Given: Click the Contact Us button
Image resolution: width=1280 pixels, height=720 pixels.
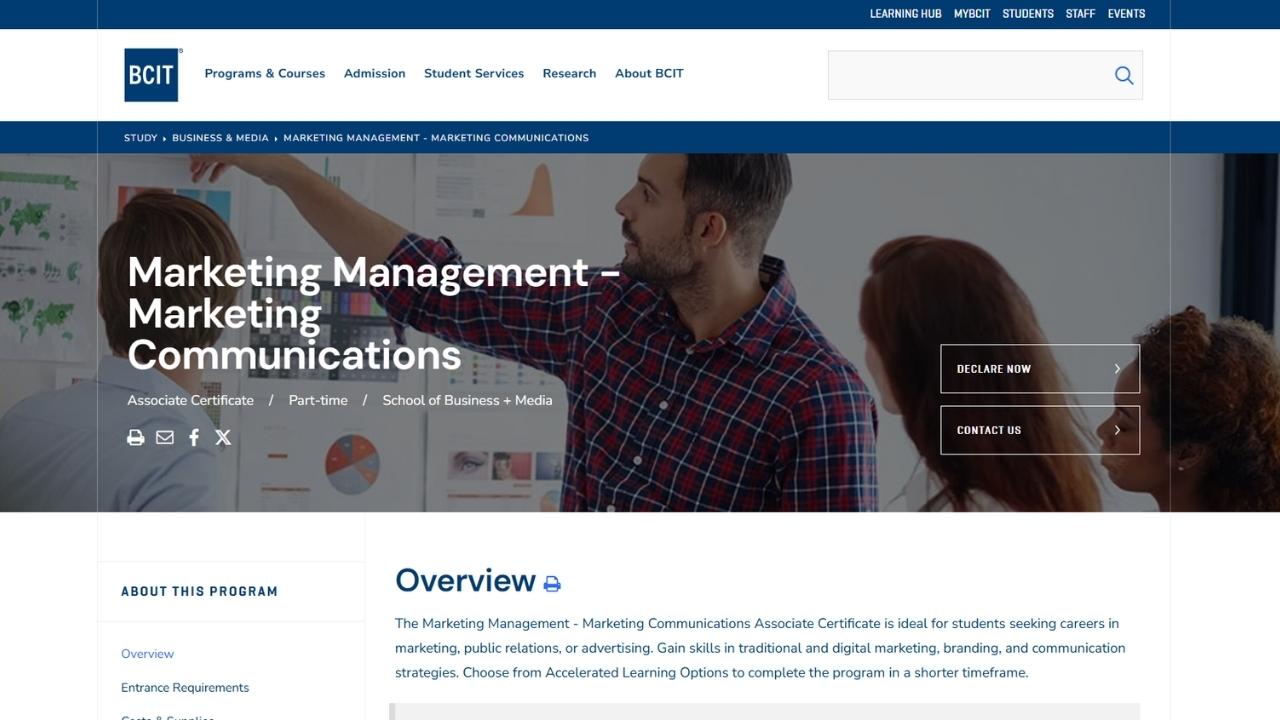Looking at the screenshot, I should 1040,430.
